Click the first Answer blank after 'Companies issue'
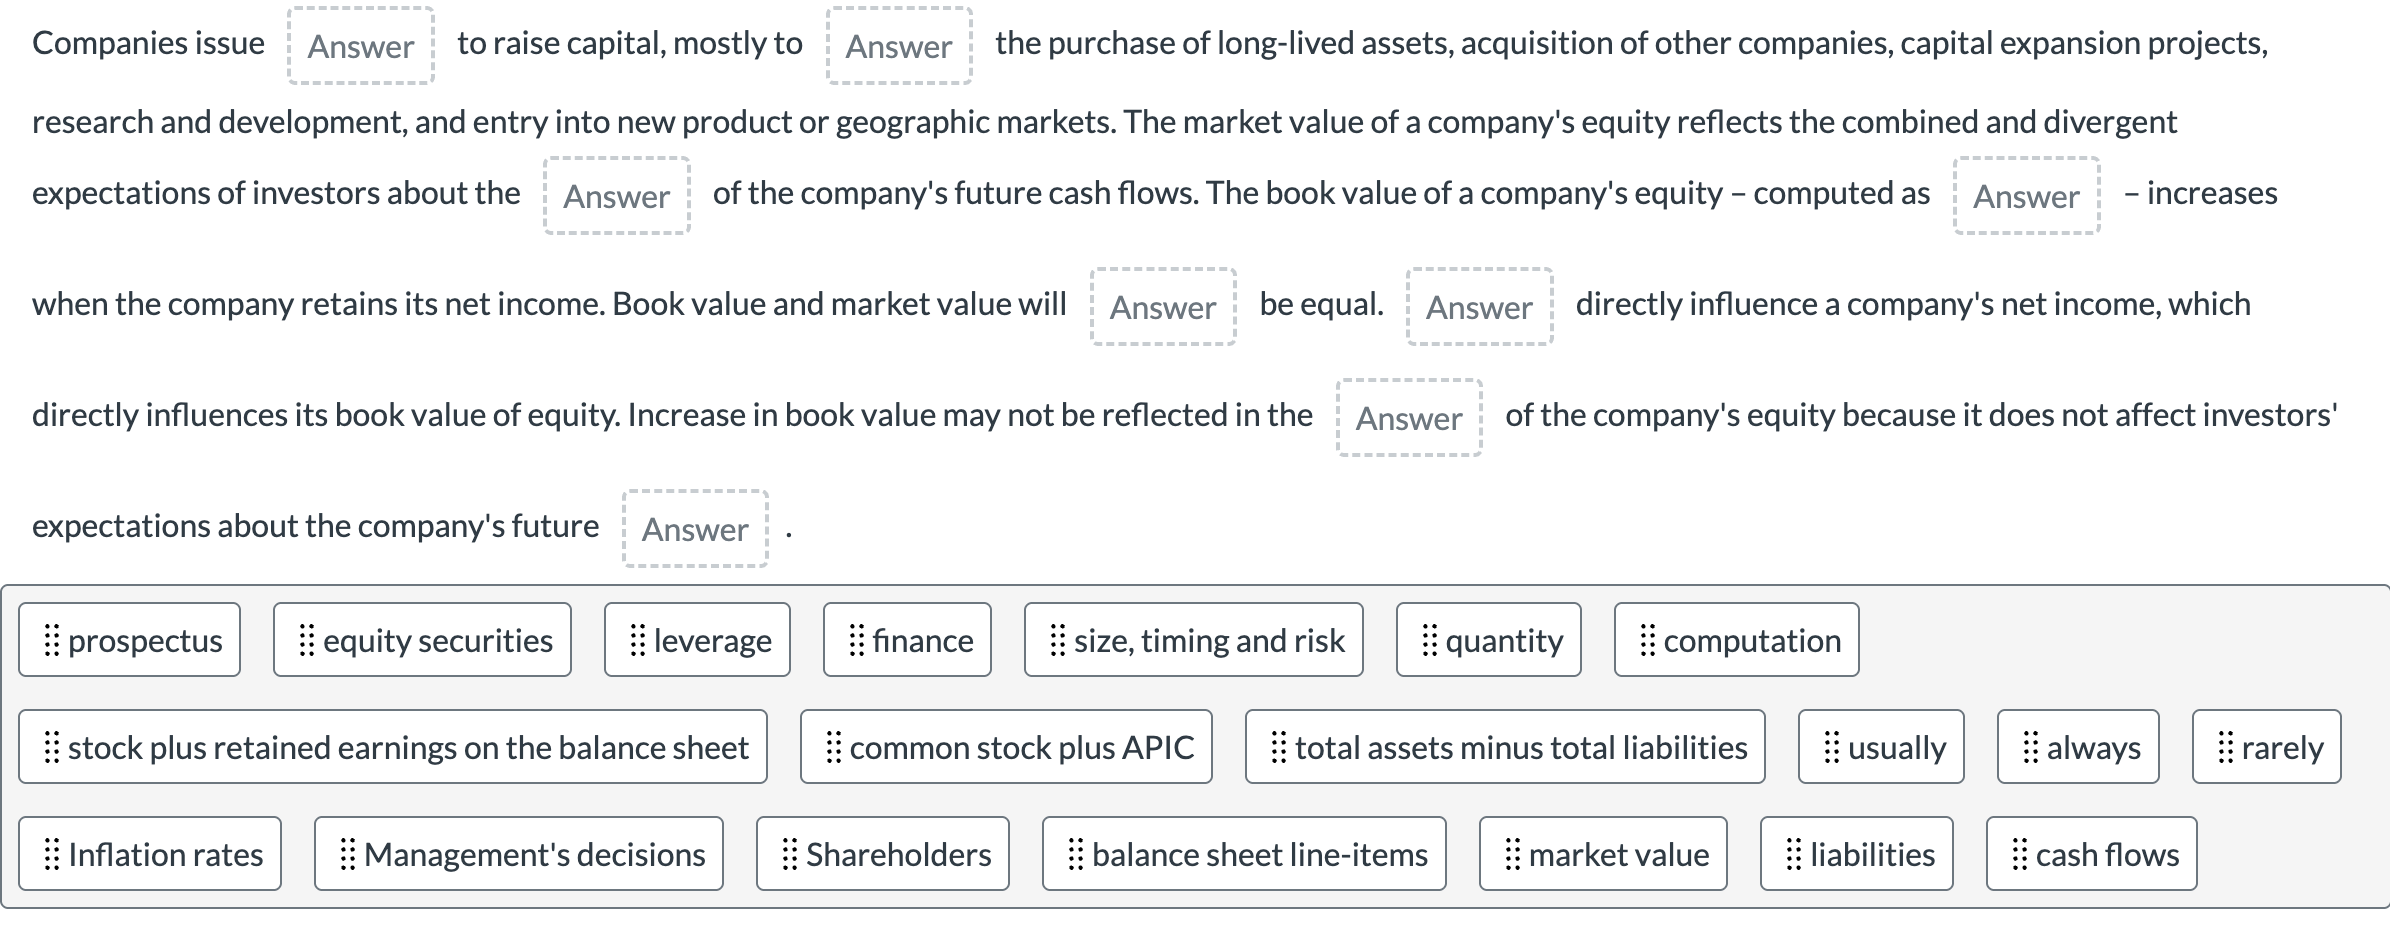This screenshot has width=2390, height=930. pyautogui.click(x=360, y=46)
